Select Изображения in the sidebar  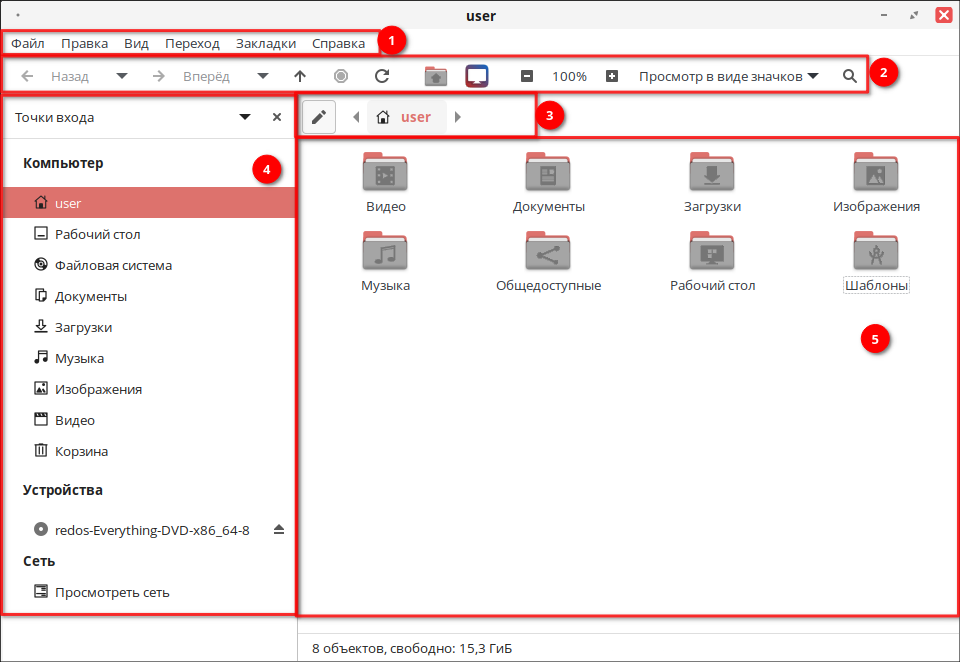[149, 389]
